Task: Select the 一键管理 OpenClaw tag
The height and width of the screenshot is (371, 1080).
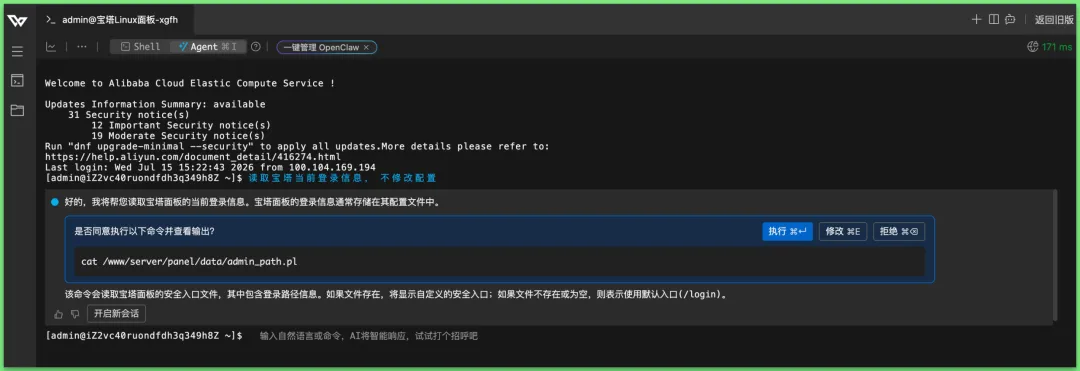Action: pyautogui.click(x=322, y=47)
